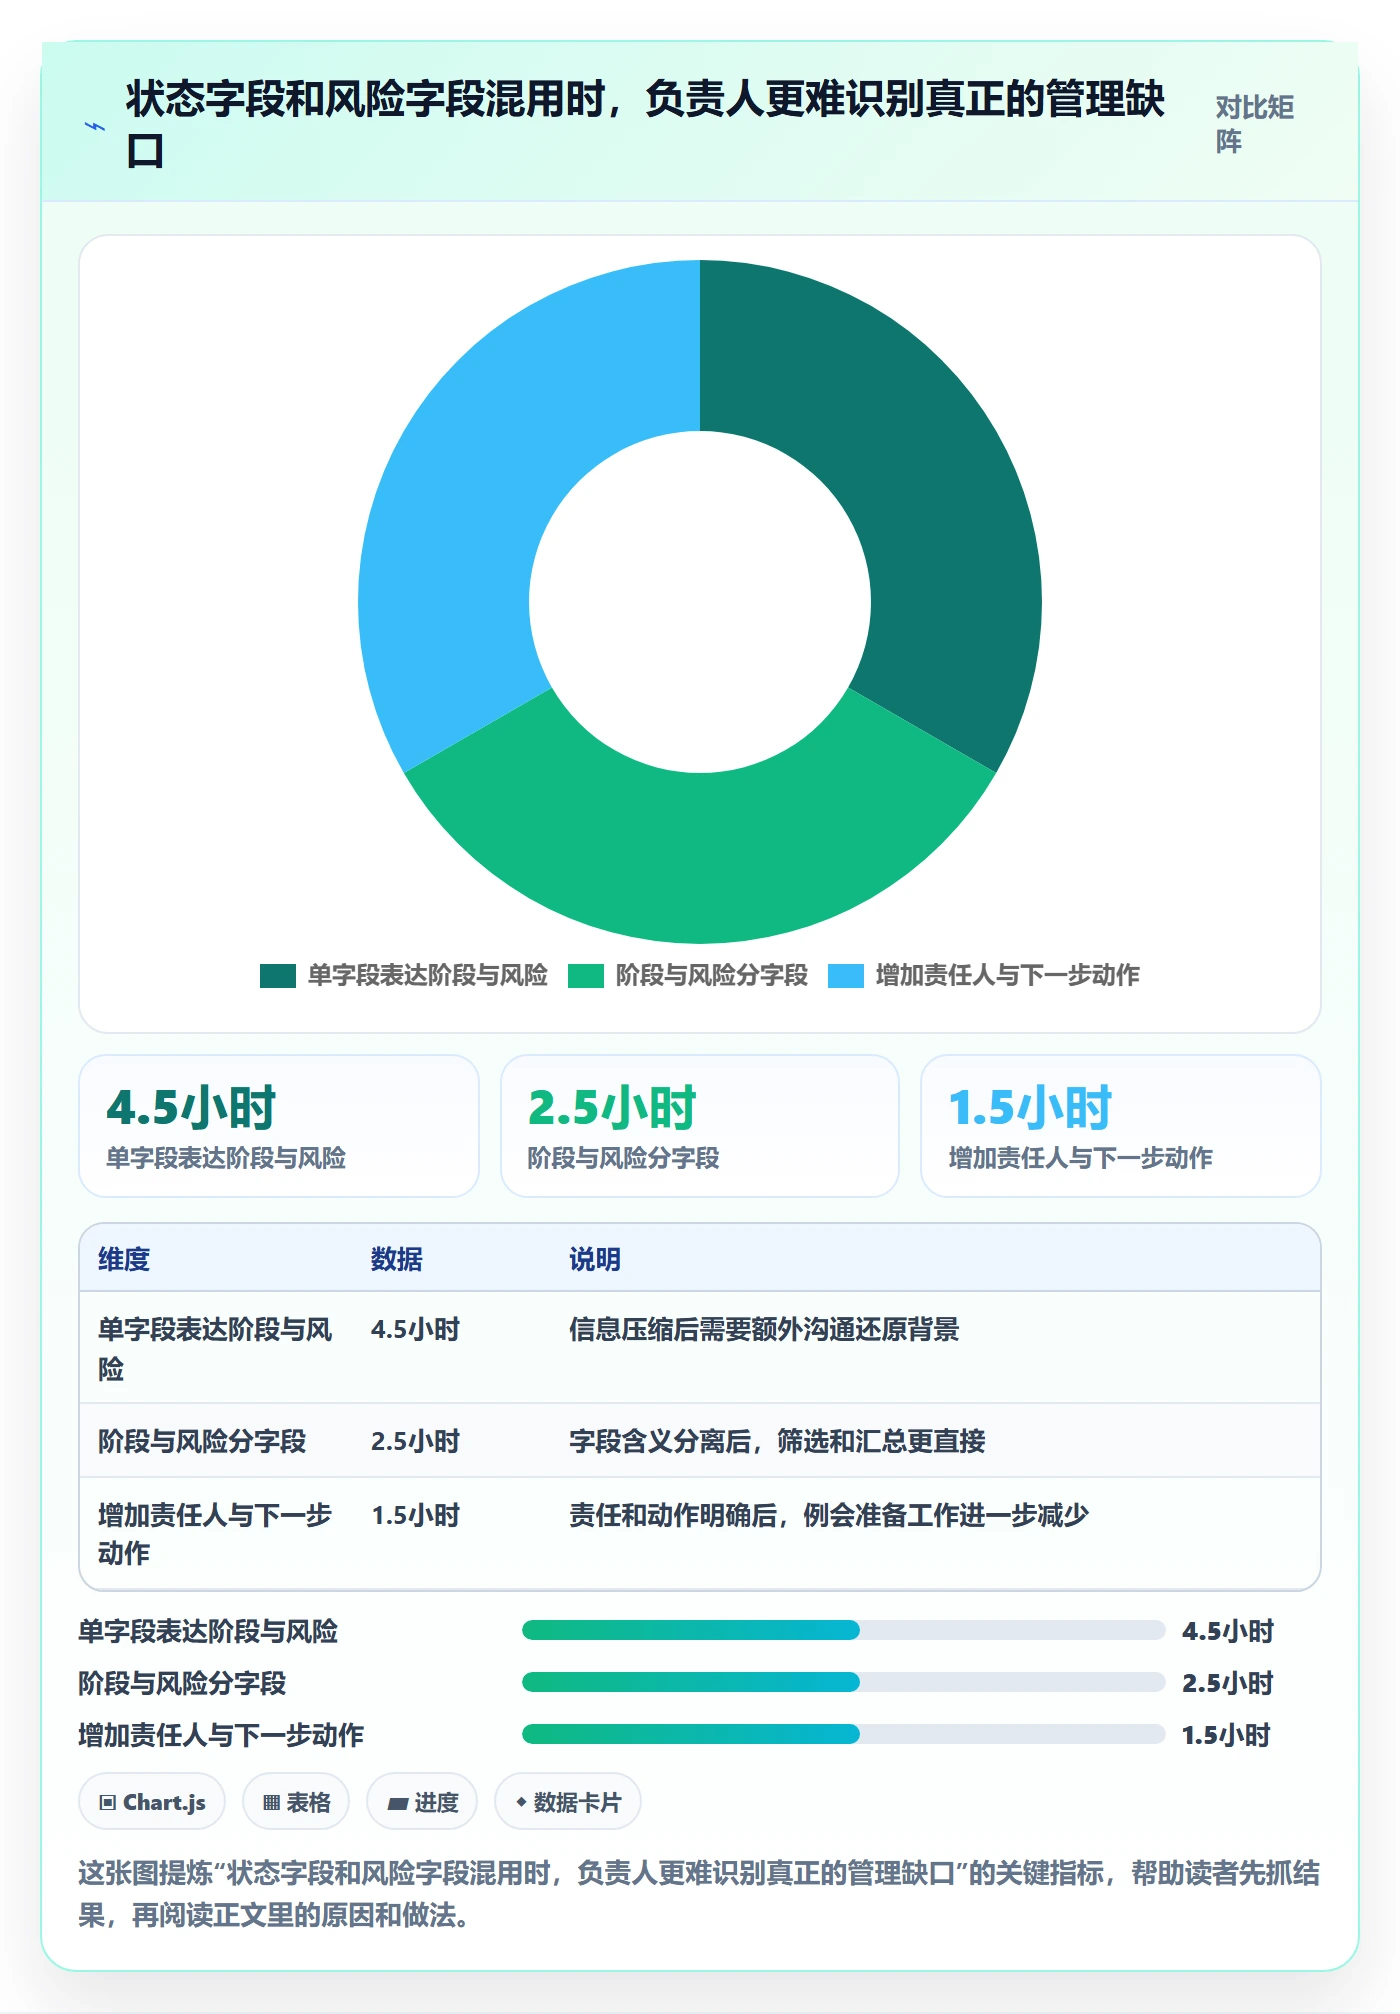The width and height of the screenshot is (1400, 2014).
Task: Click the 表格 tag
Action: click(x=296, y=1802)
